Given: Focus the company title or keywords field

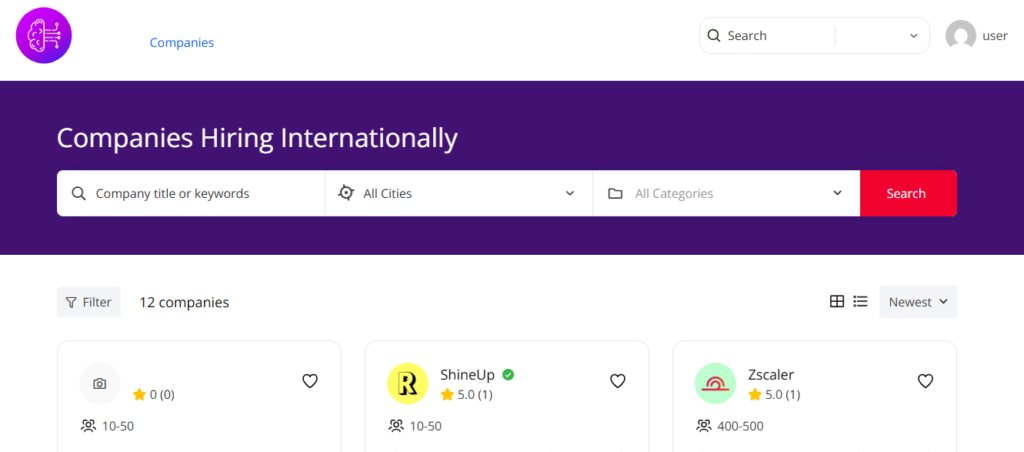Looking at the screenshot, I should point(200,193).
